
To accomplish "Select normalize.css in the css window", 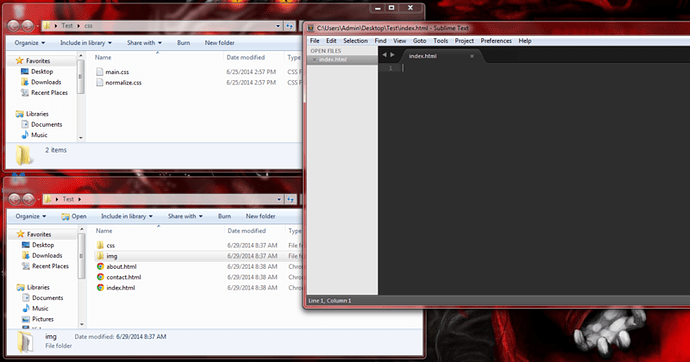I will click(x=123, y=83).
